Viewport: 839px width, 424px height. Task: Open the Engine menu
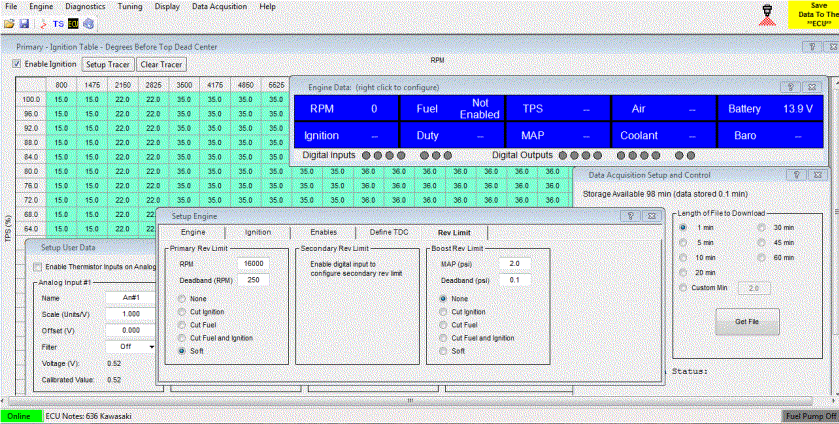(x=41, y=6)
